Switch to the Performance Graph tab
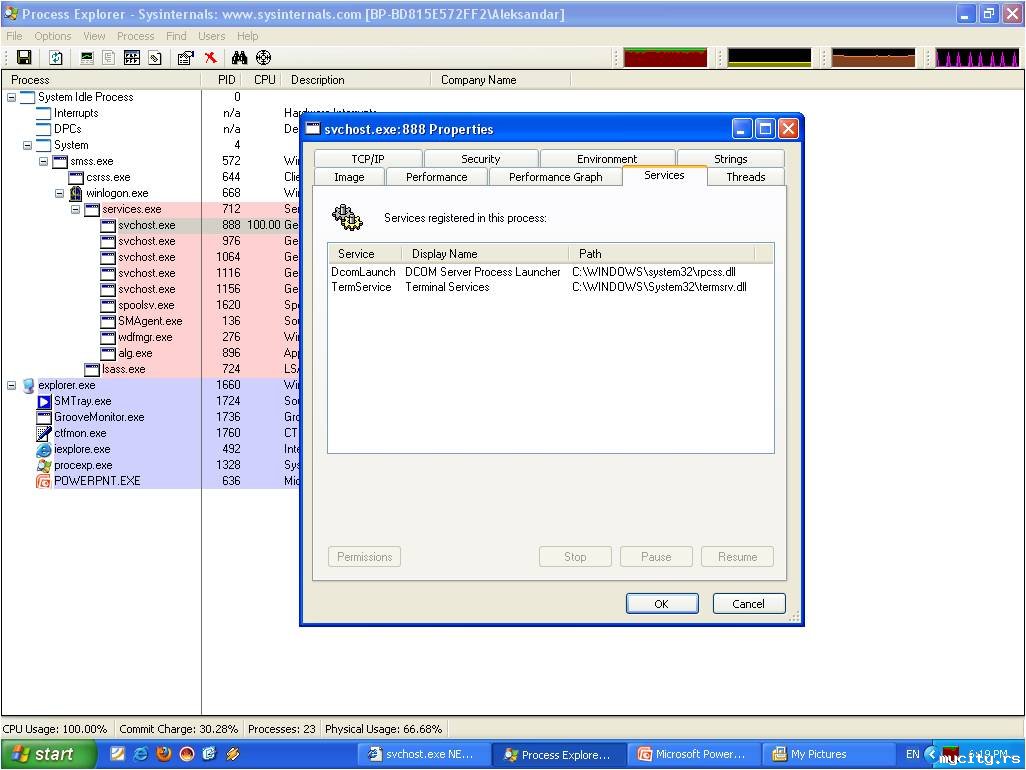Viewport: 1026px width, 770px height. (556, 177)
